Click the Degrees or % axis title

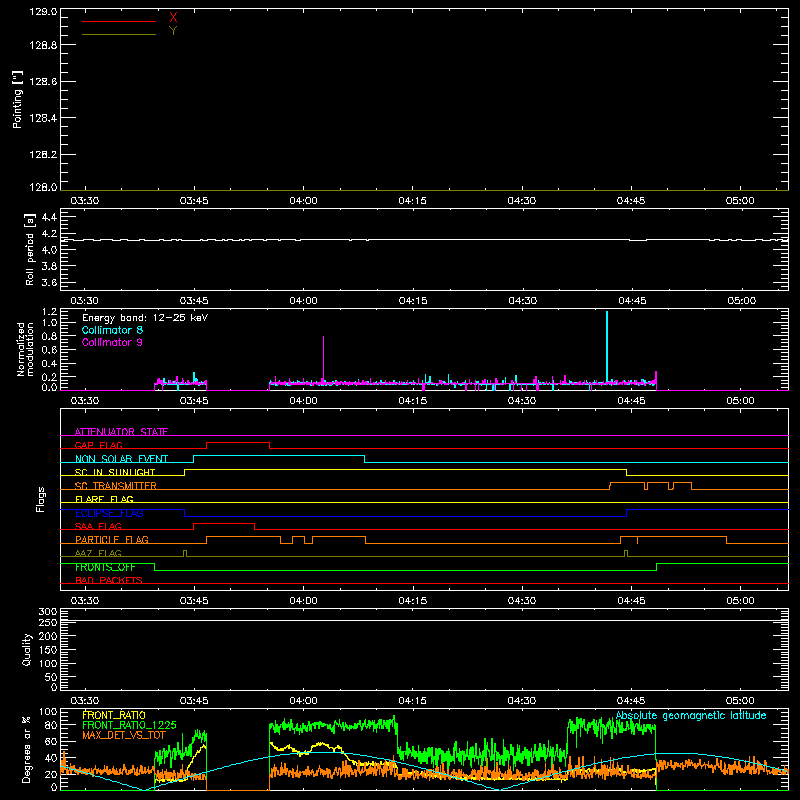tap(26, 749)
